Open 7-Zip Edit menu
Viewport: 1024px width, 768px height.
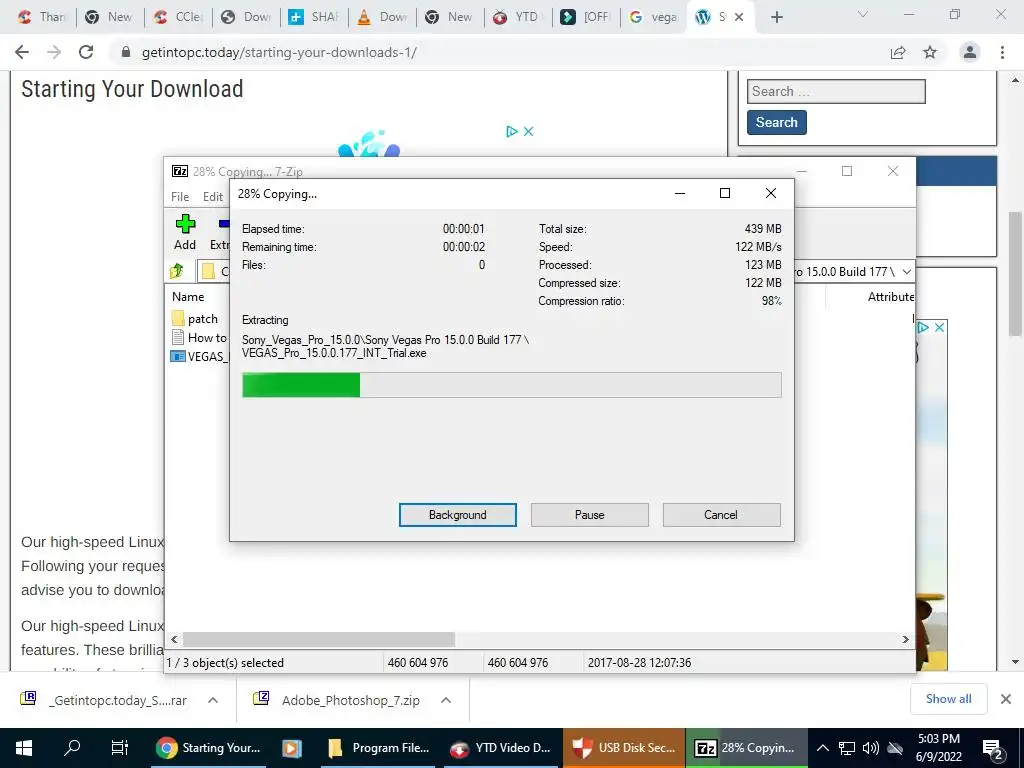pos(213,197)
